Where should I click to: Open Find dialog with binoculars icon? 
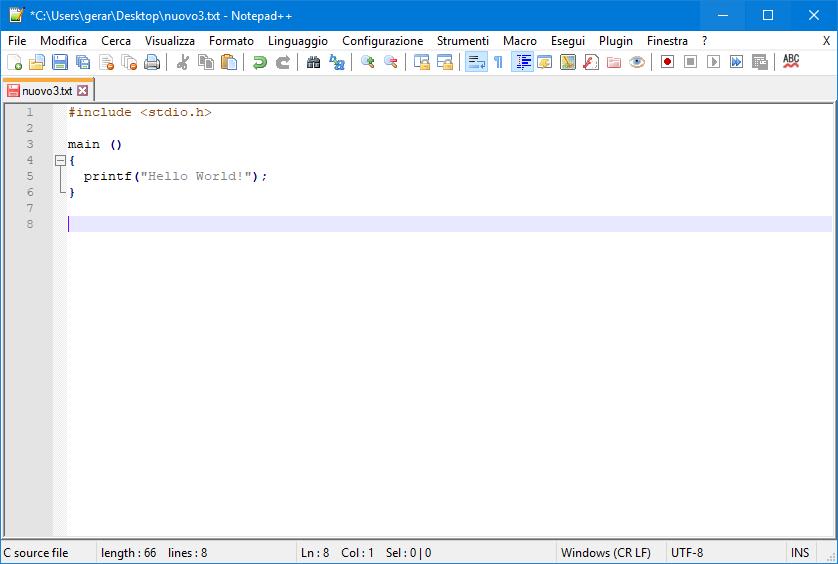click(x=314, y=63)
